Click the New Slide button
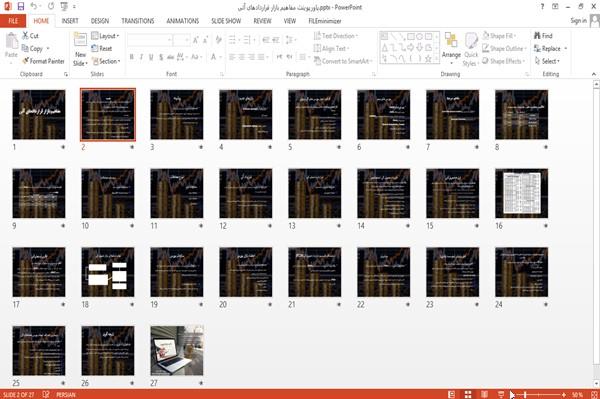The width and height of the screenshot is (600, 399). coord(80,50)
